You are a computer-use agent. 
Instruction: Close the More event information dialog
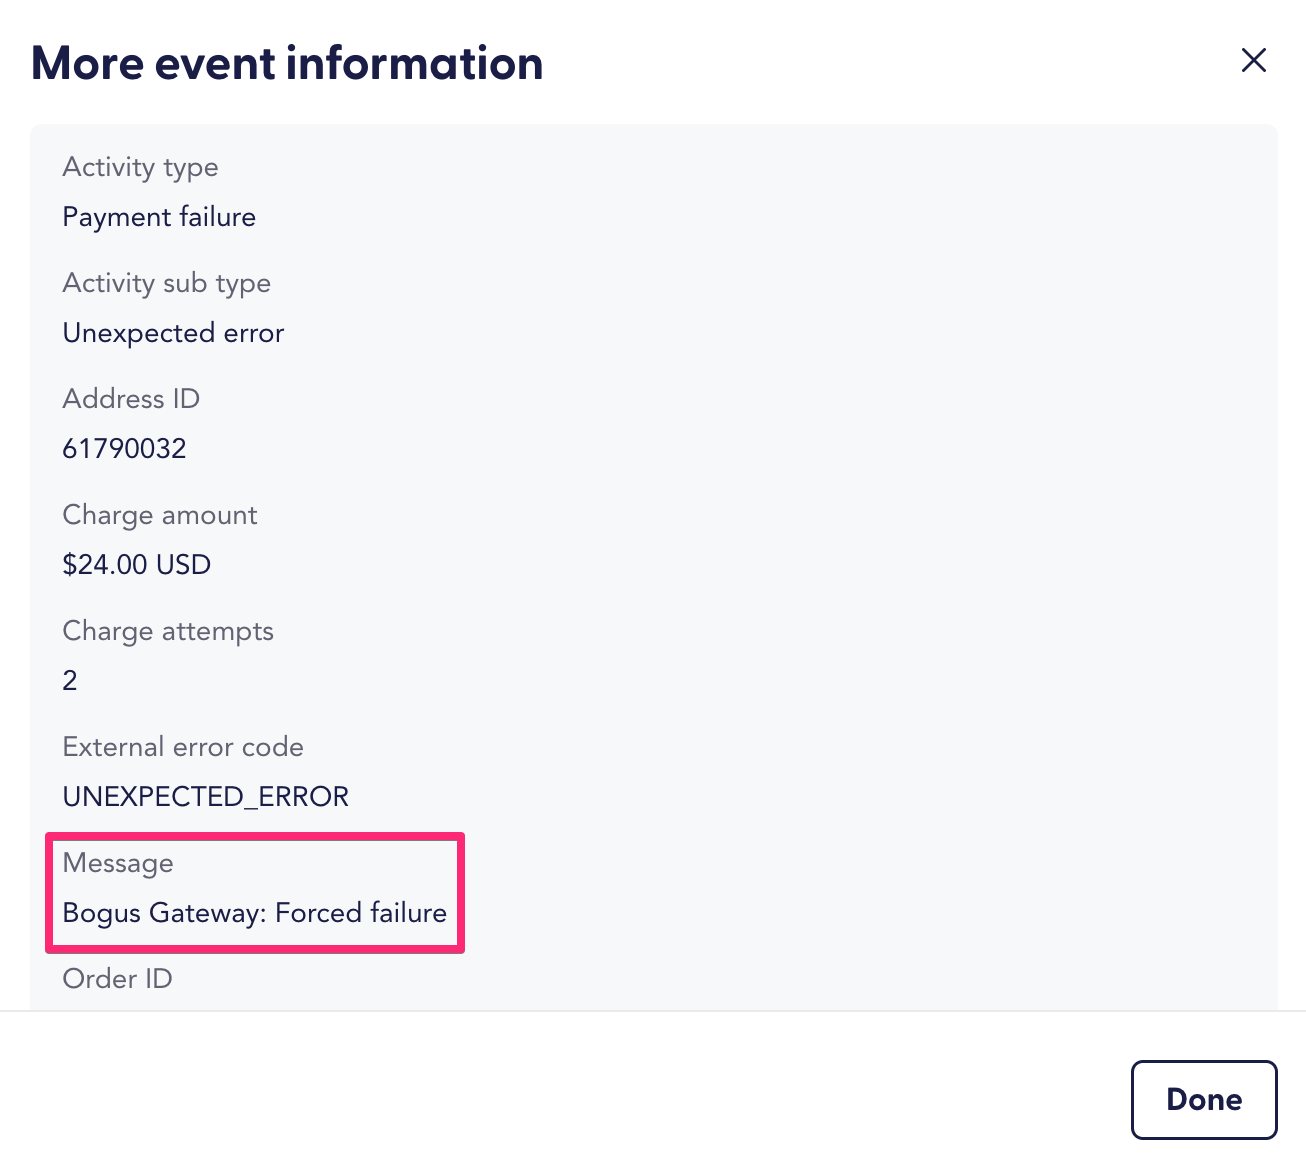(x=1253, y=61)
